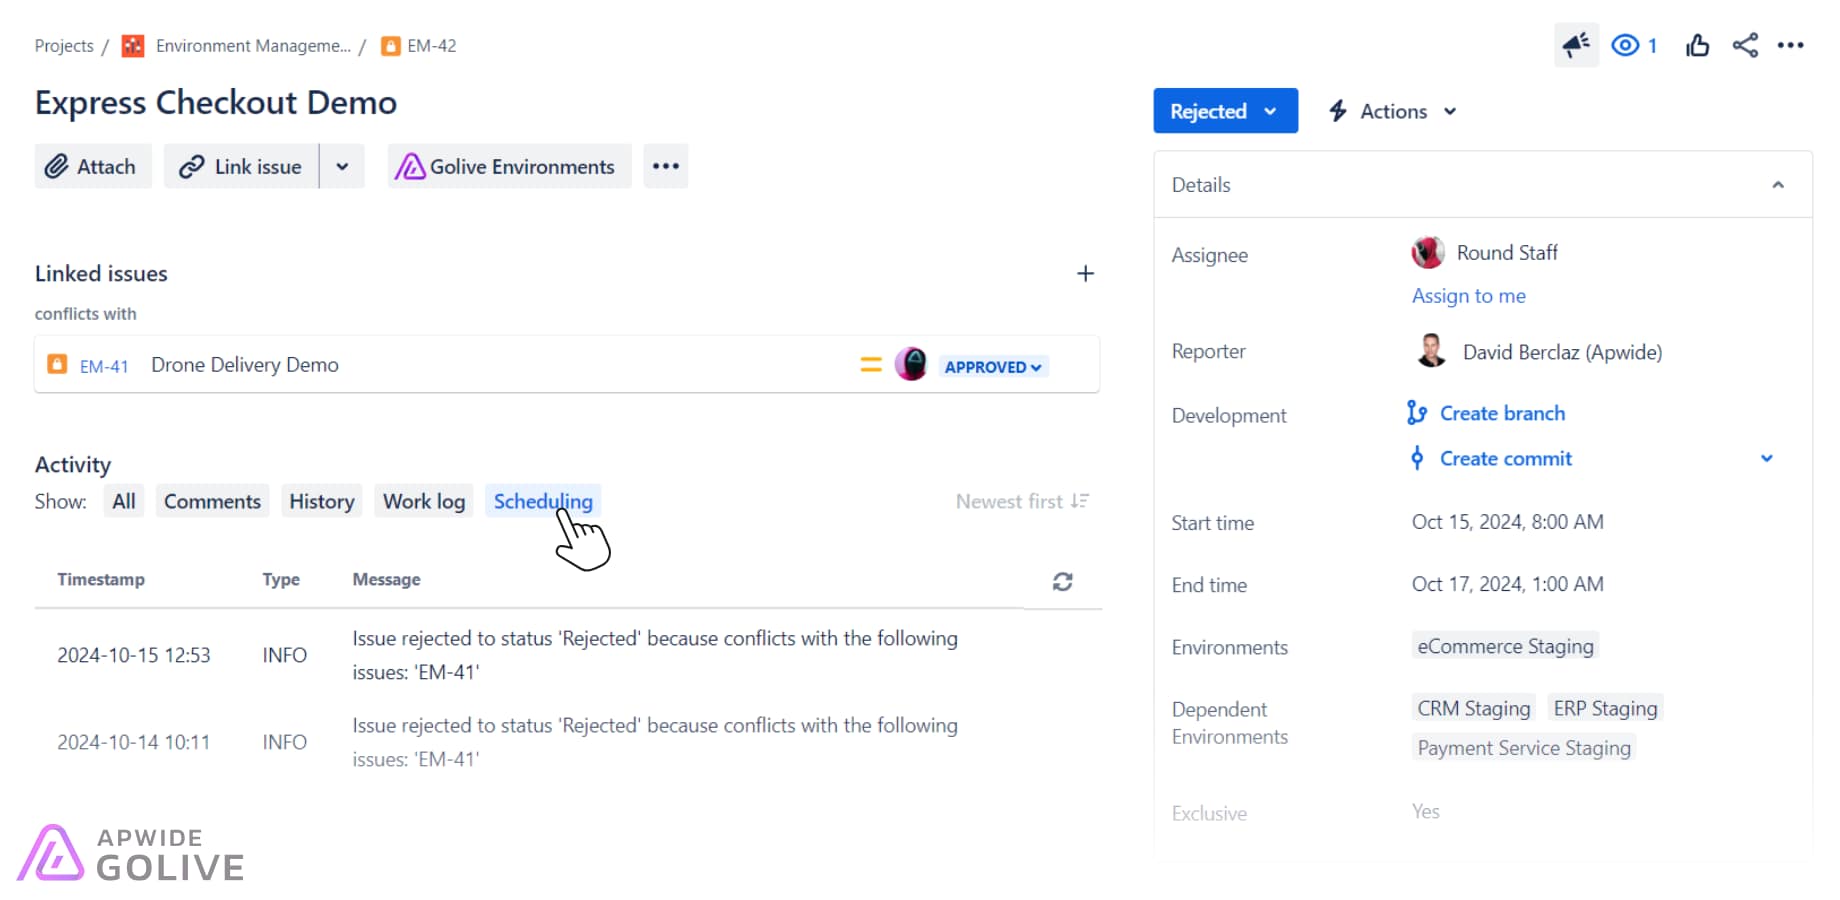Vote with the thumbs-up icon

point(1697,45)
